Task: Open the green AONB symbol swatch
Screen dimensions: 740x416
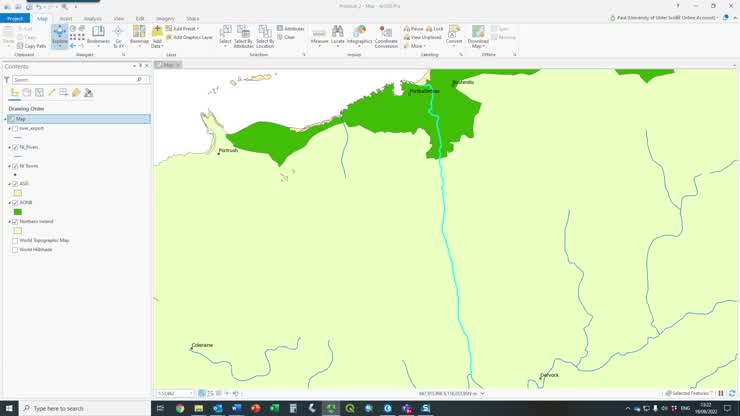Action: click(x=17, y=212)
